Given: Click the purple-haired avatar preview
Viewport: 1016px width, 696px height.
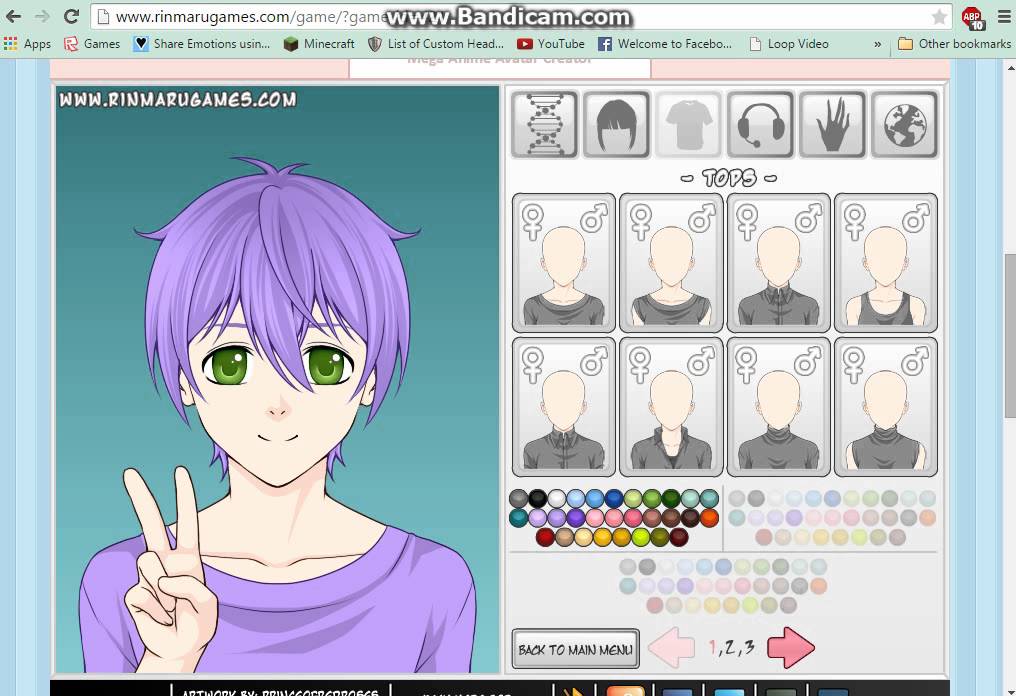Looking at the screenshot, I should click(277, 379).
